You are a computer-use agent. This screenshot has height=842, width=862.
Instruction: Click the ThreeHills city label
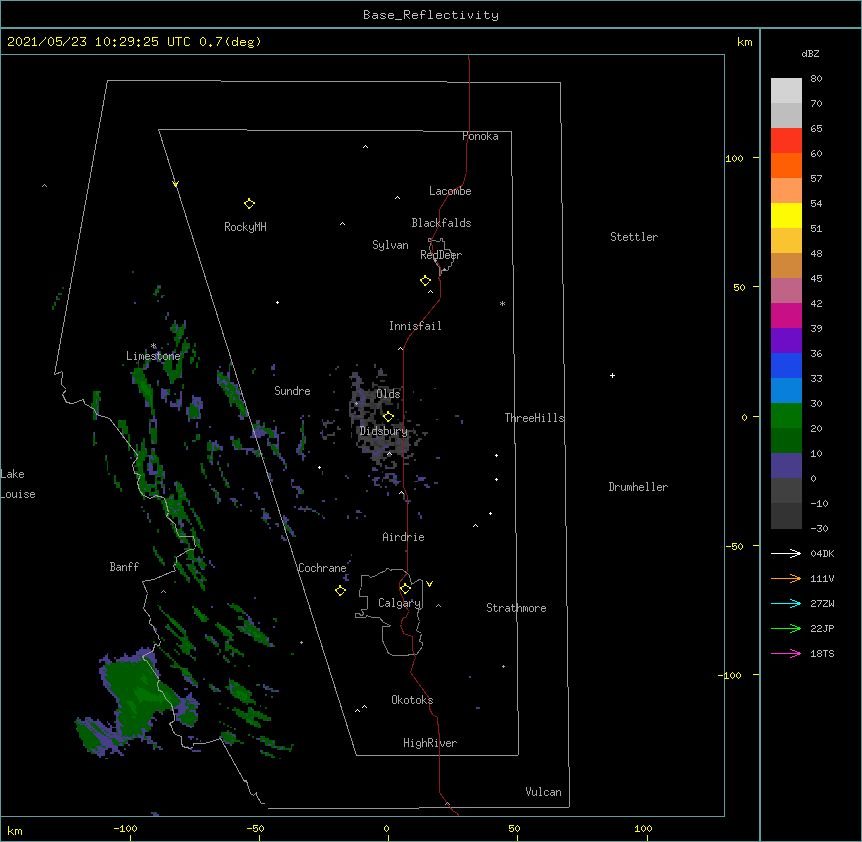click(534, 418)
